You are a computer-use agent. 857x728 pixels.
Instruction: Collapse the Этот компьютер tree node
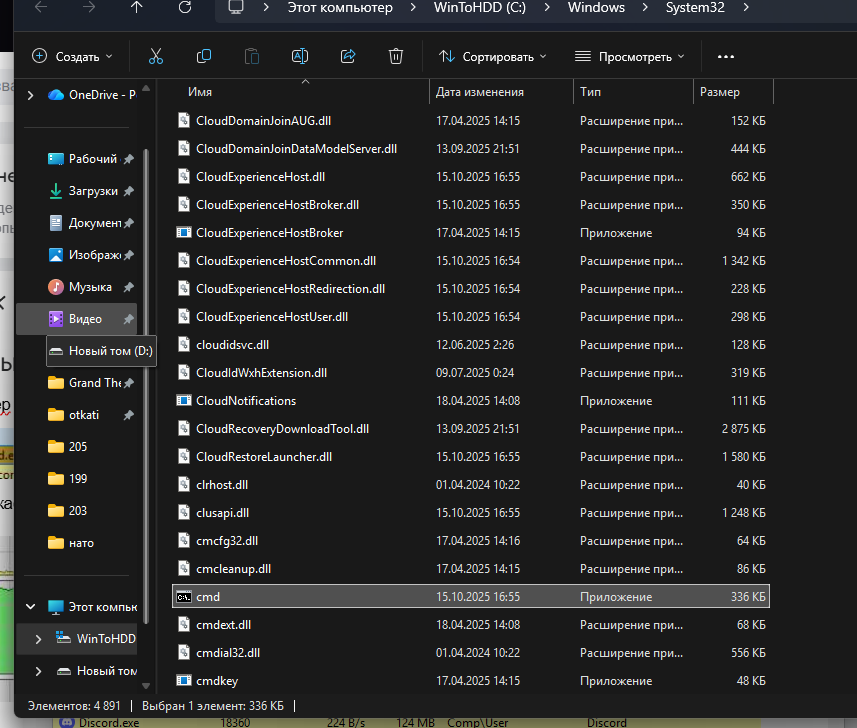pyautogui.click(x=30, y=607)
